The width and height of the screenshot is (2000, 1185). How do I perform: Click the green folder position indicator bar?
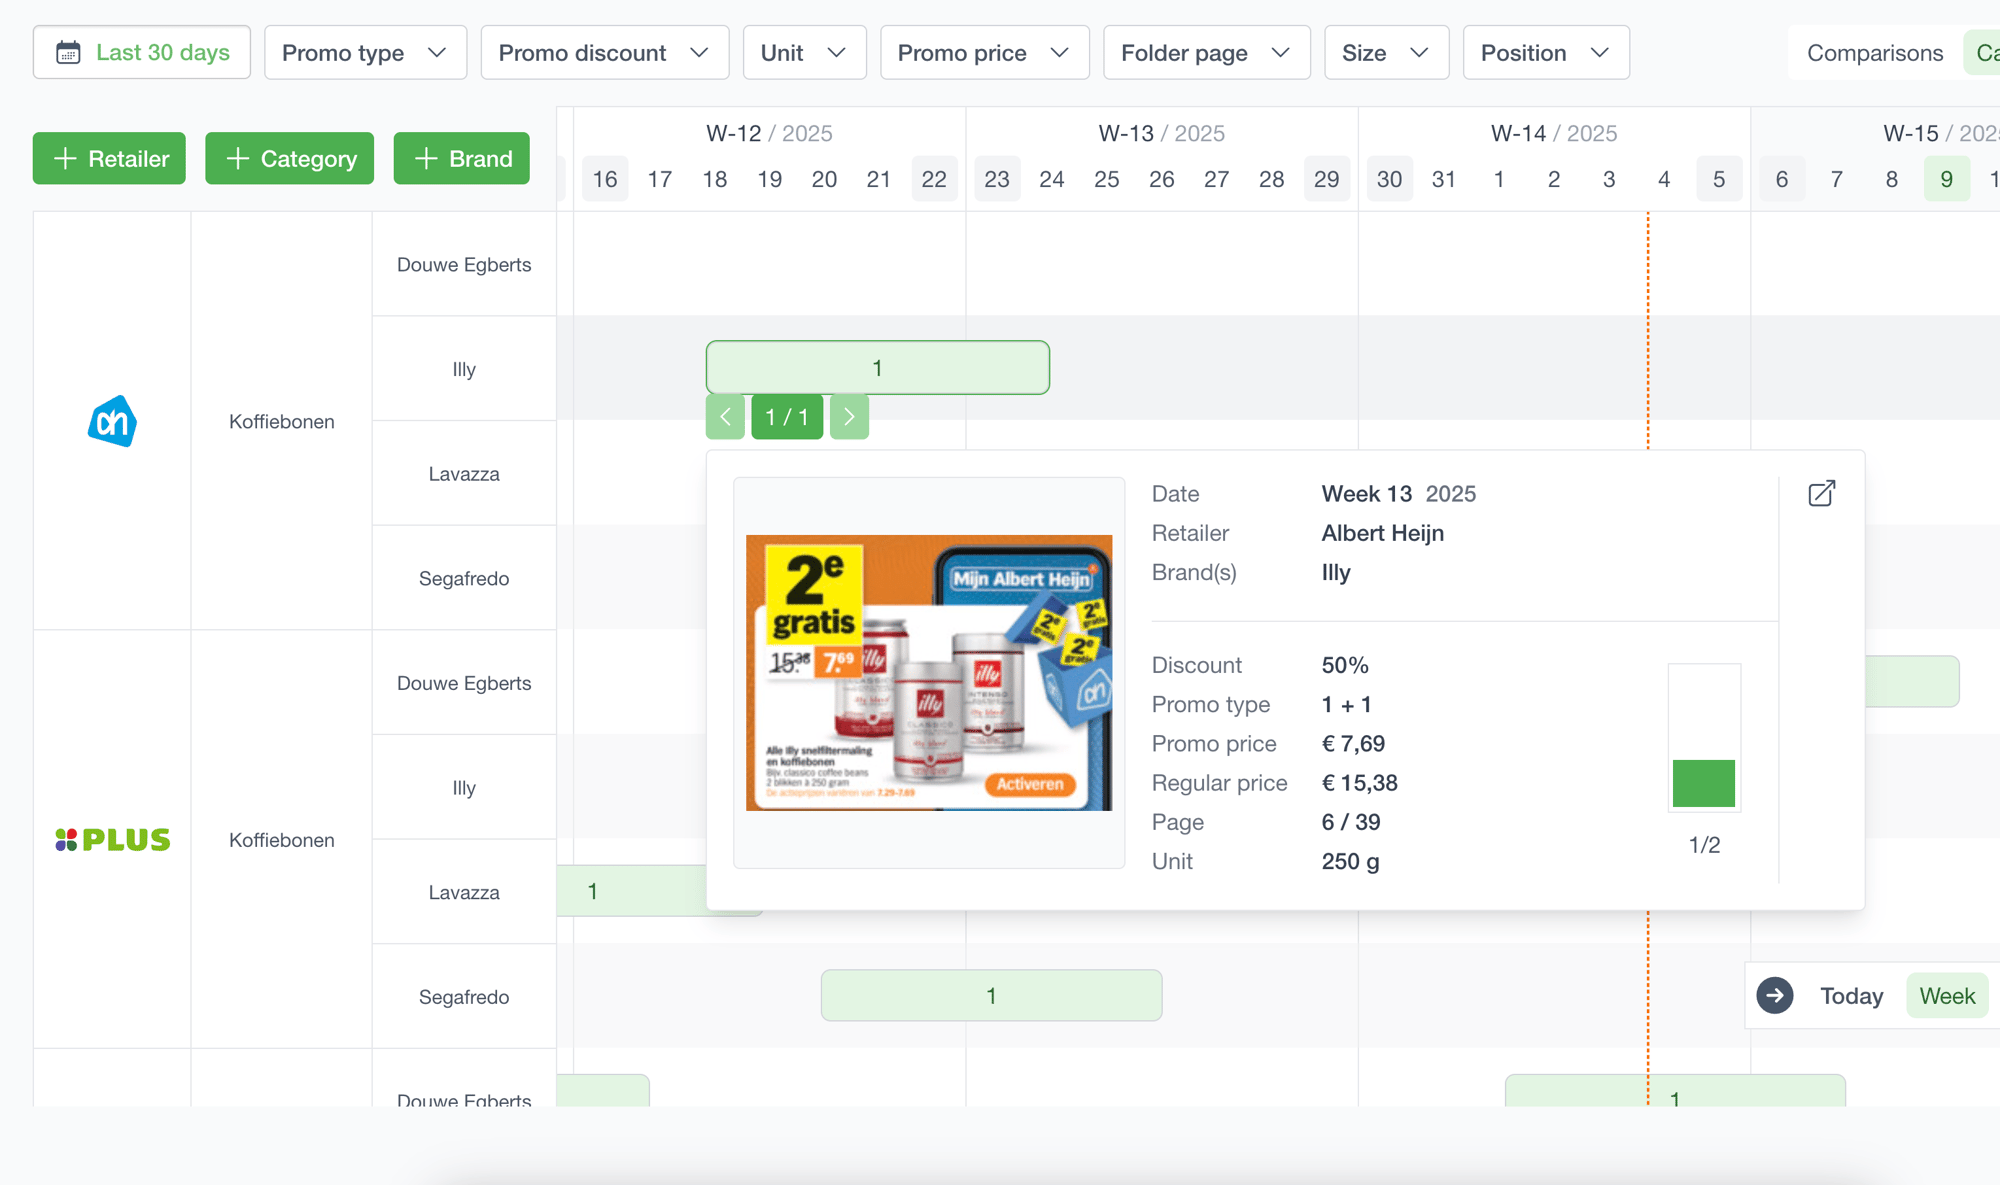(x=1704, y=783)
